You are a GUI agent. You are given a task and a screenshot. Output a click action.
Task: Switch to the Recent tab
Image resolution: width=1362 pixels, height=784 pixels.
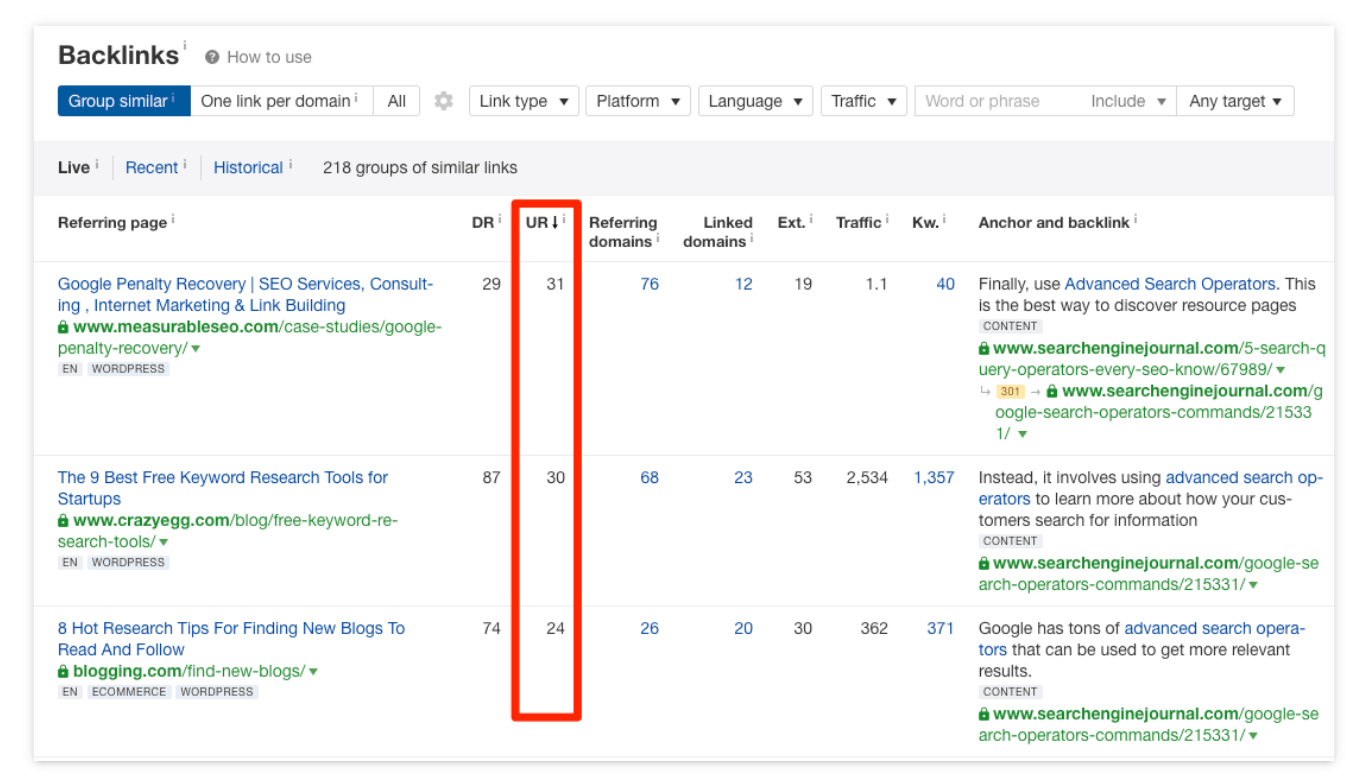pyautogui.click(x=152, y=168)
